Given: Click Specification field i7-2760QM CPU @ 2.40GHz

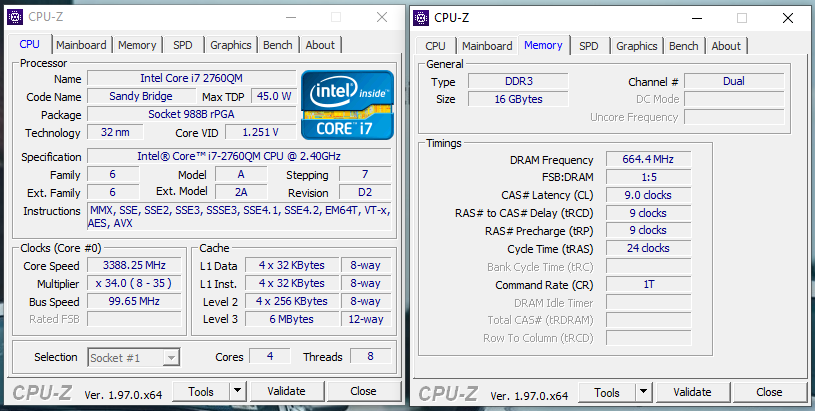Looking at the screenshot, I should (239, 156).
